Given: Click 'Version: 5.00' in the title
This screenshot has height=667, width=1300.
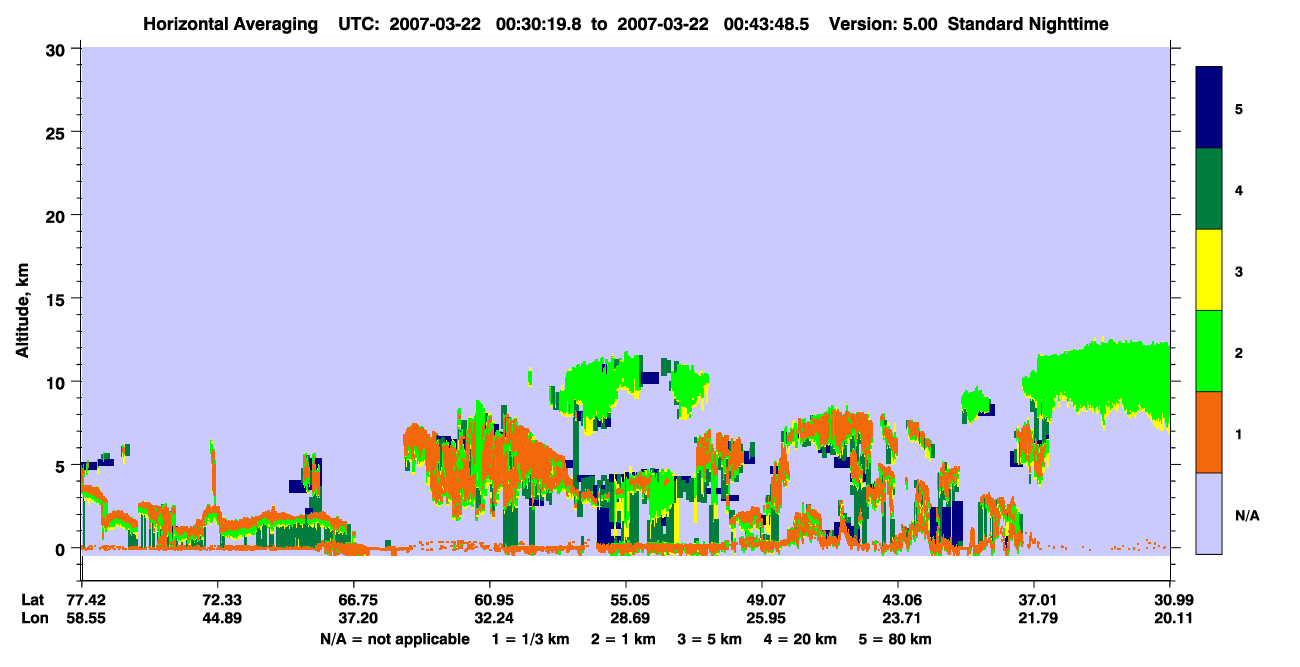Looking at the screenshot, I should tap(884, 24).
